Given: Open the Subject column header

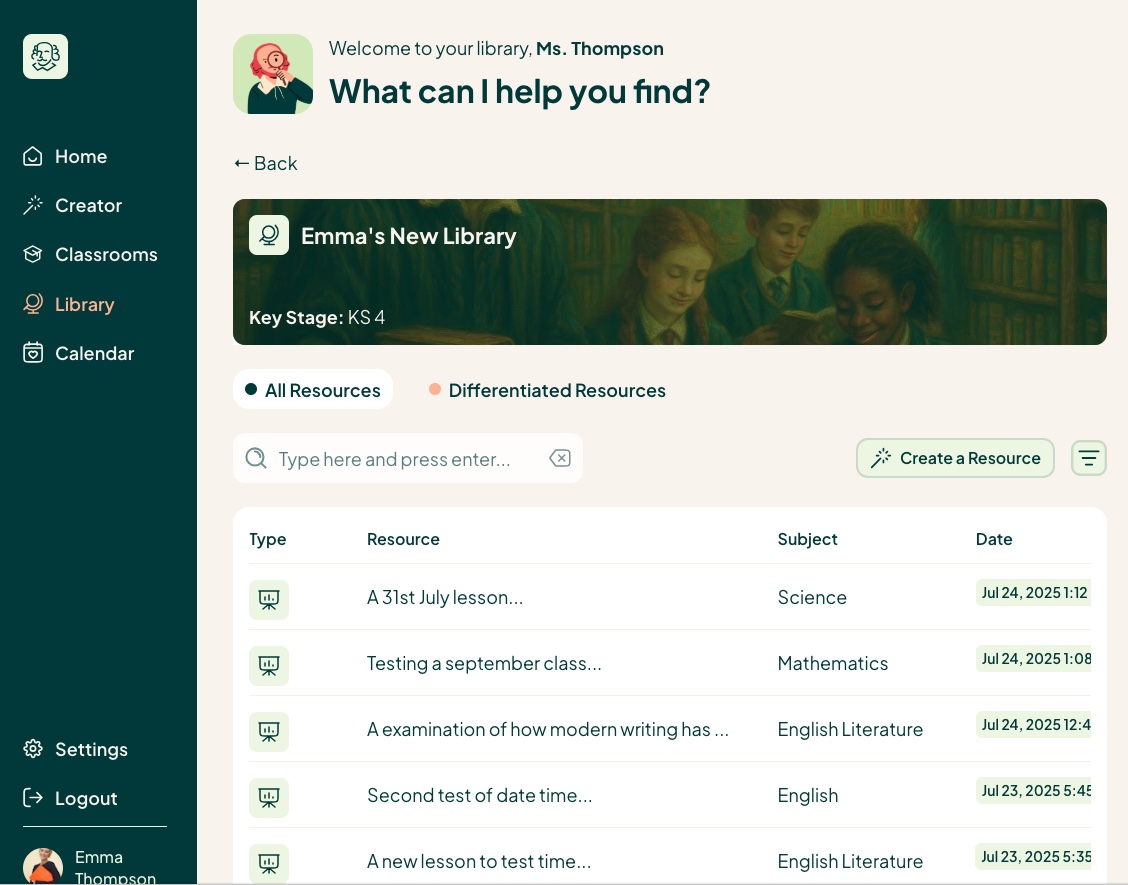Looking at the screenshot, I should pos(807,539).
